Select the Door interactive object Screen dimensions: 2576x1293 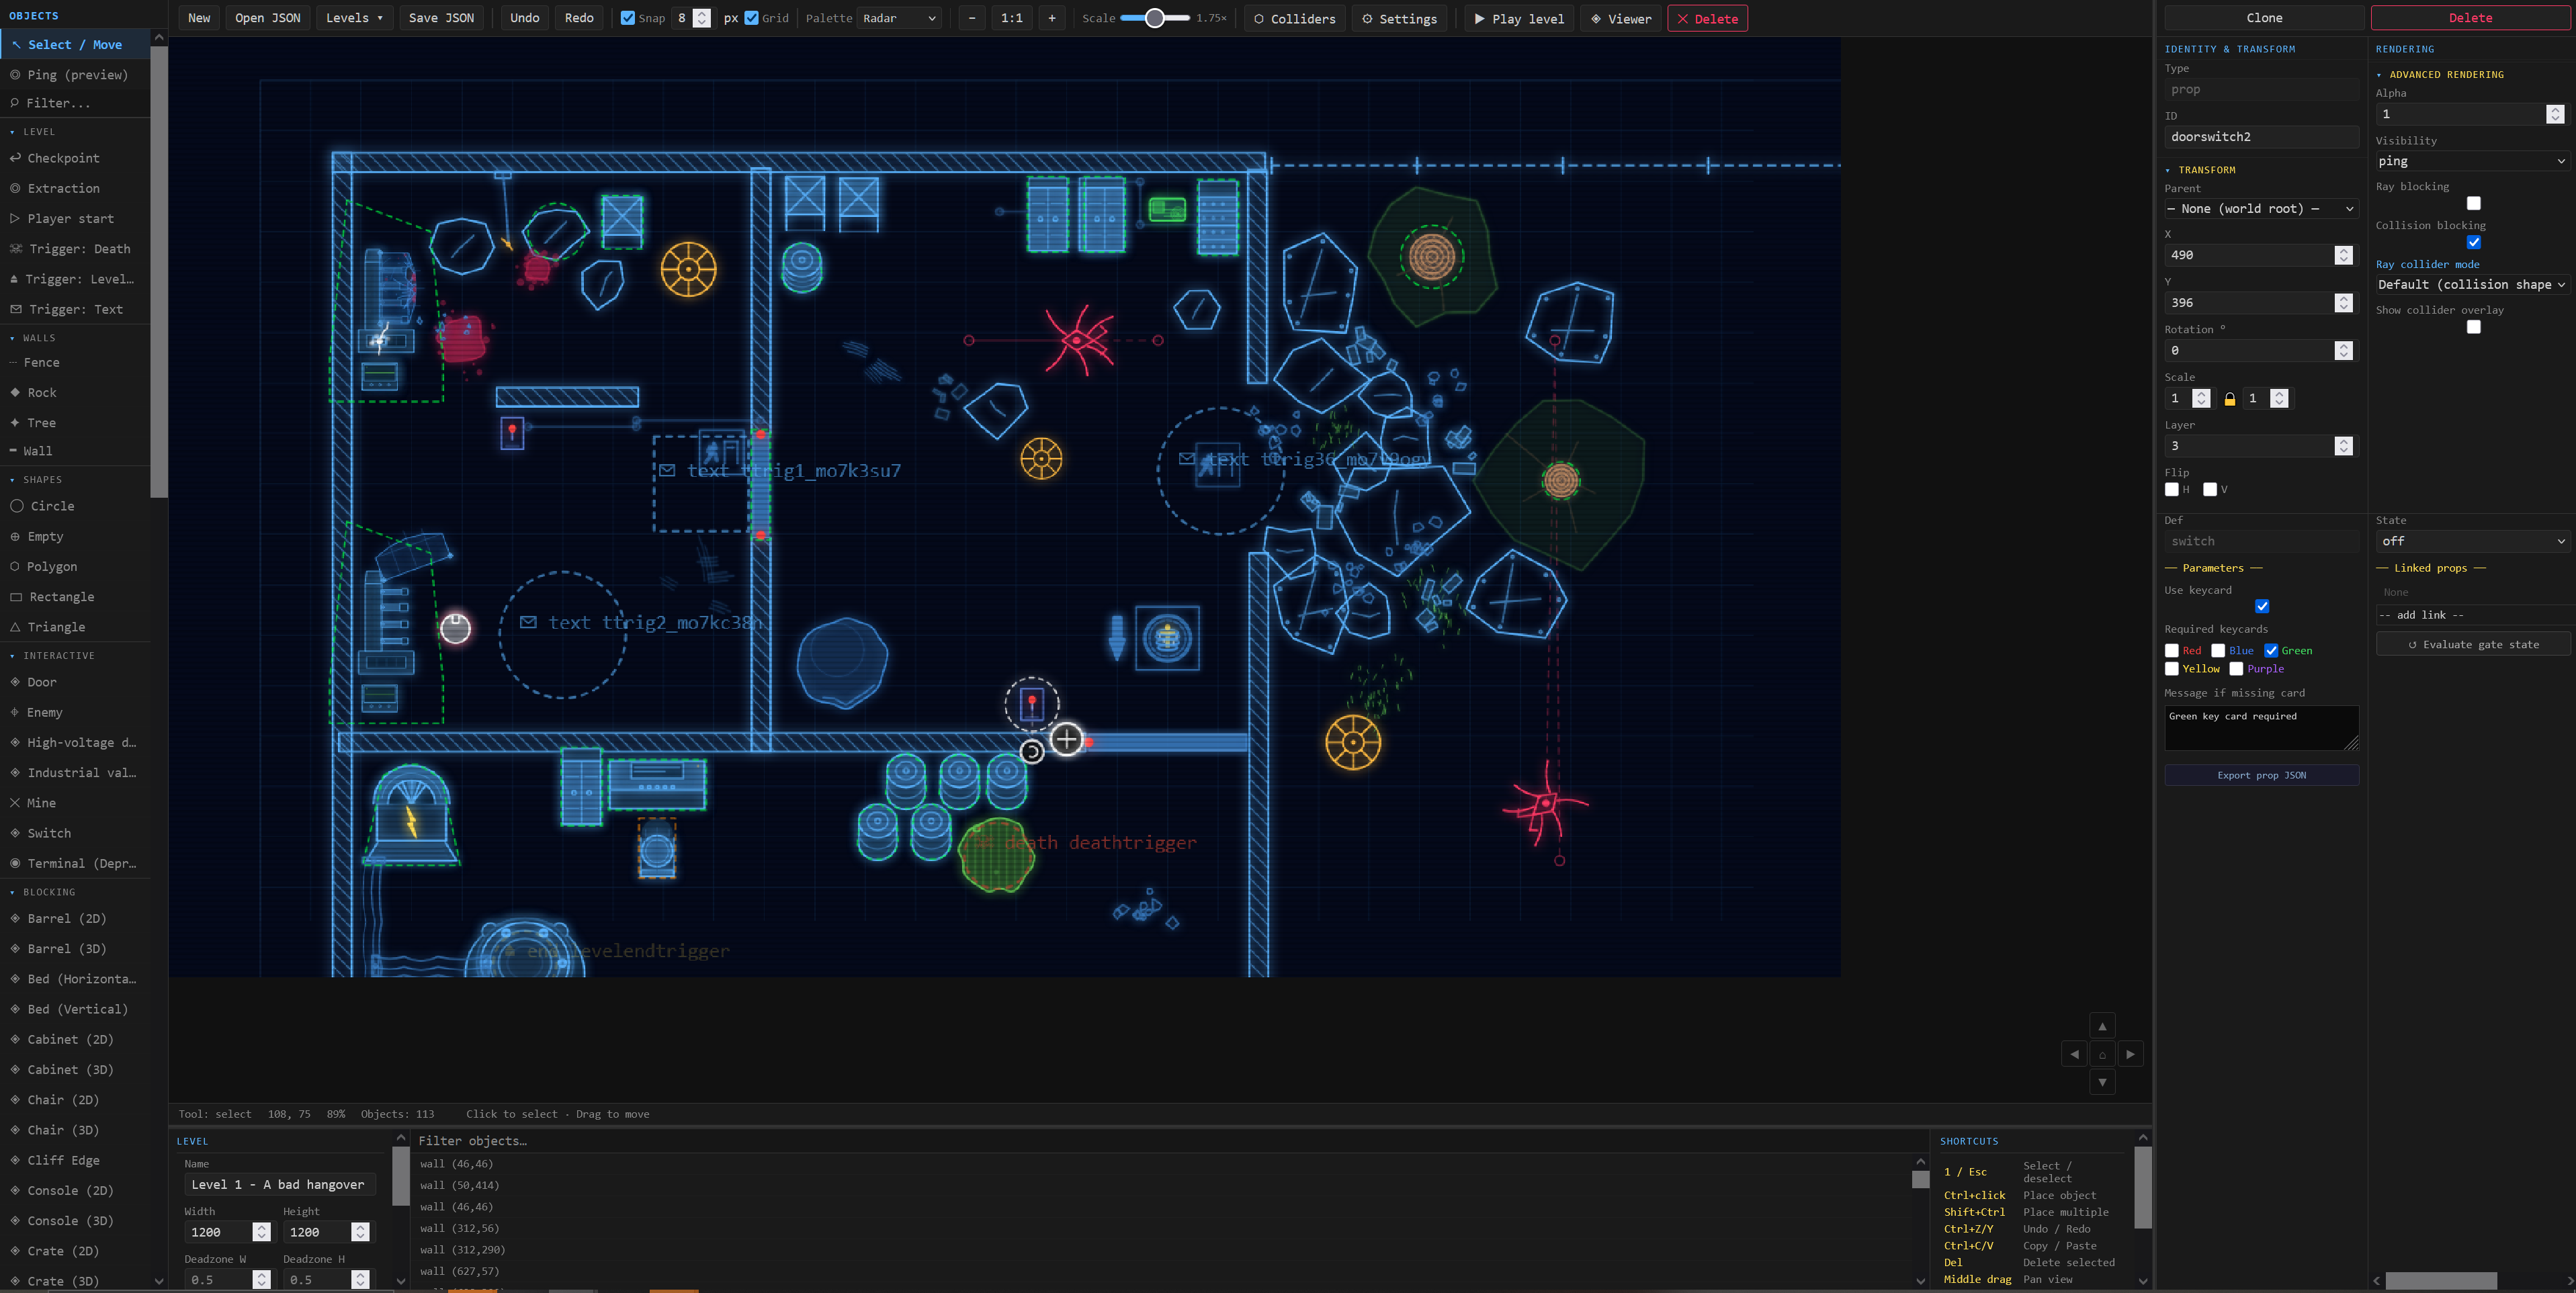(75, 682)
